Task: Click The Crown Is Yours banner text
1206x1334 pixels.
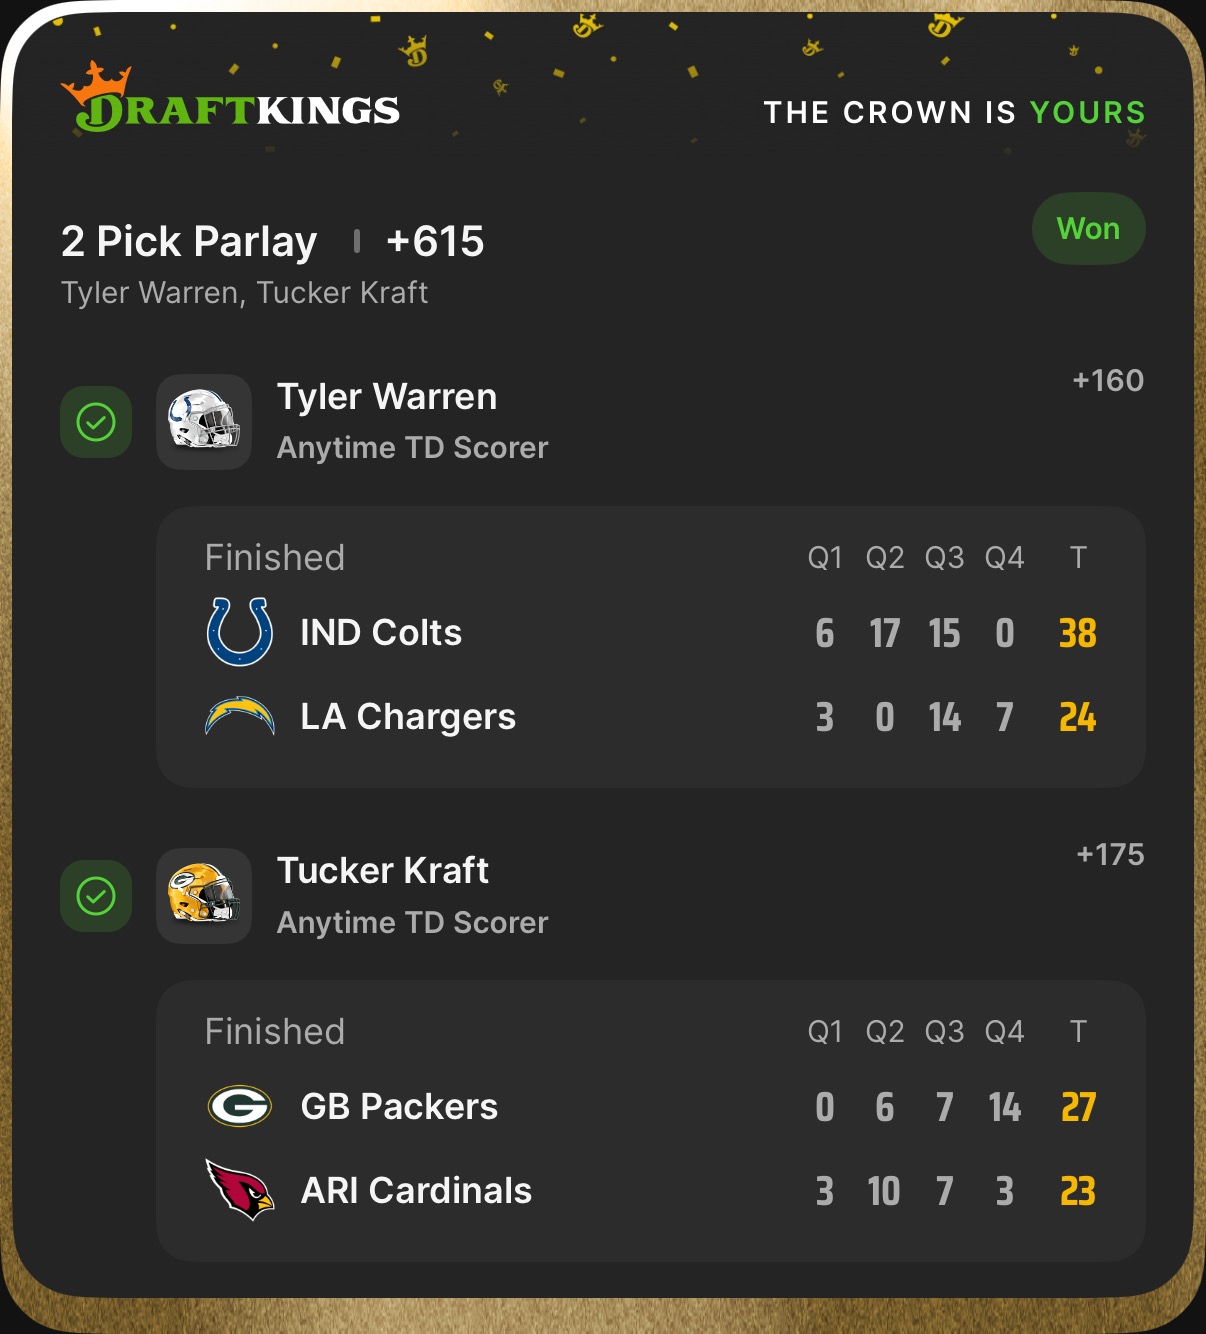Action: (954, 112)
